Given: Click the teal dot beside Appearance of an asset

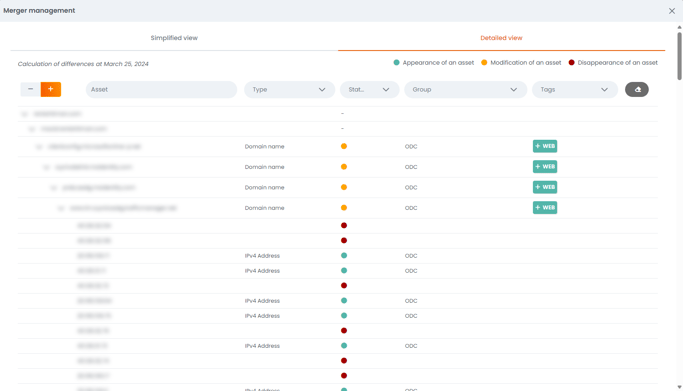Looking at the screenshot, I should tap(396, 63).
